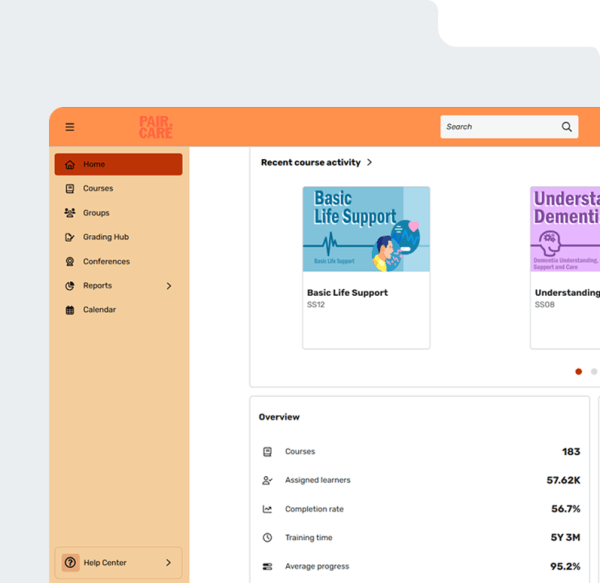Select the first carousel page dot
Viewport: 600px width, 583px height.
578,371
